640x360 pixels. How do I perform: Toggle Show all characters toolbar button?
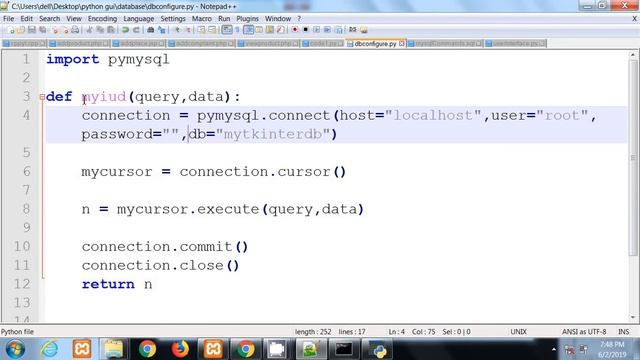237,30
